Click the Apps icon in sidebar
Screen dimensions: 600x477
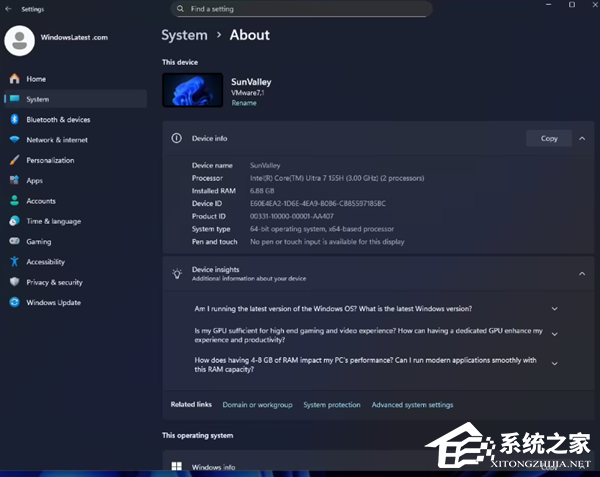[x=15, y=180]
